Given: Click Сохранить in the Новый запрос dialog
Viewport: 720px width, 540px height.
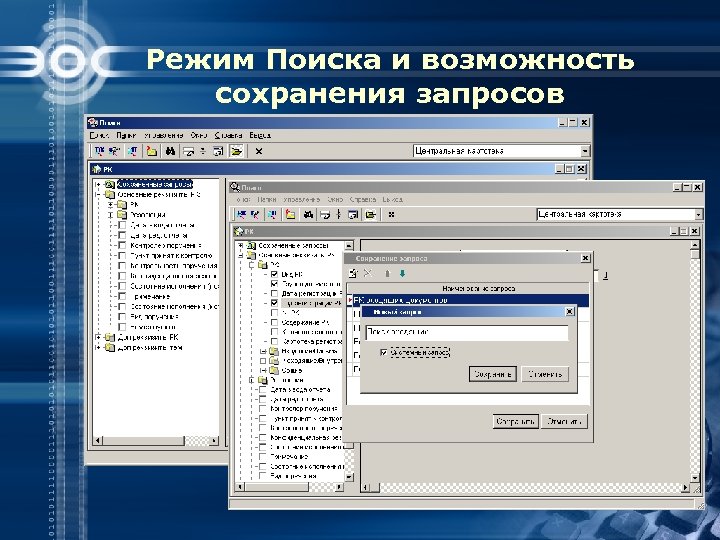Looking at the screenshot, I should coord(493,374).
